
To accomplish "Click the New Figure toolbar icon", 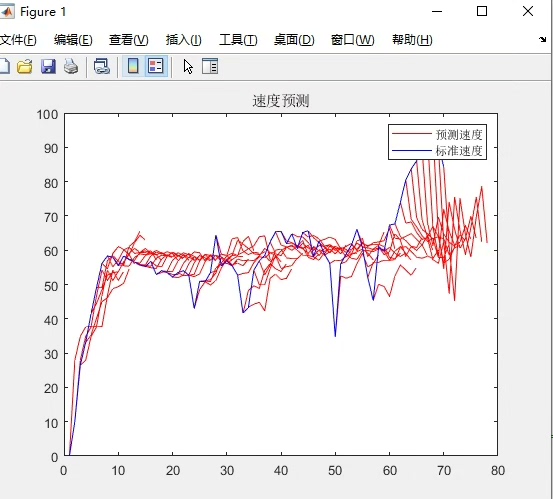I will [x=4, y=66].
